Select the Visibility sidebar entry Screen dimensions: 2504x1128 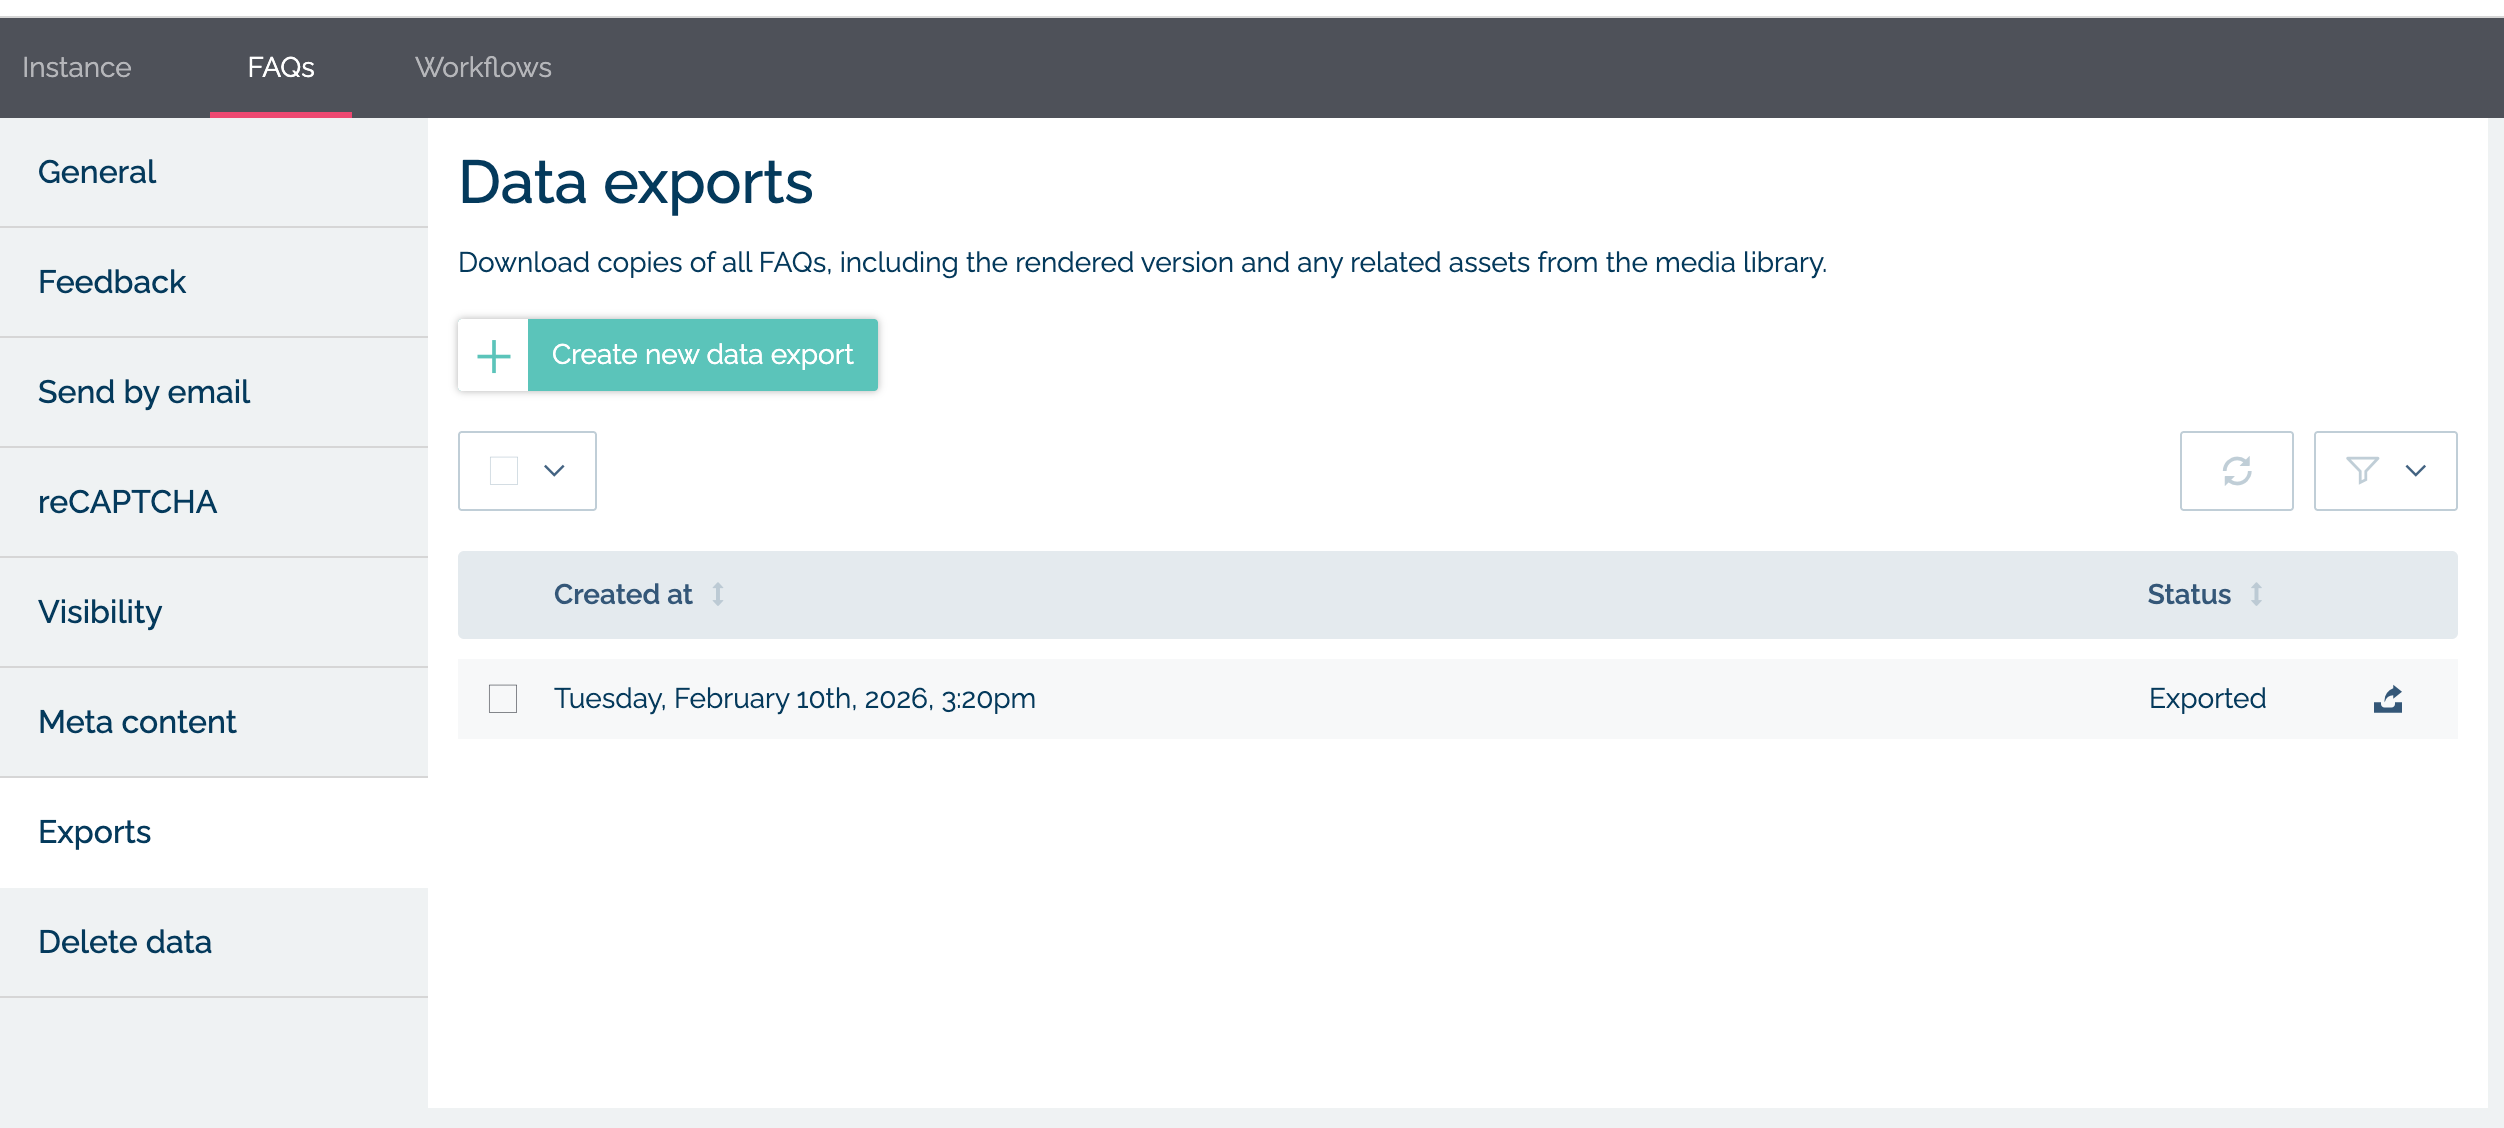point(100,611)
